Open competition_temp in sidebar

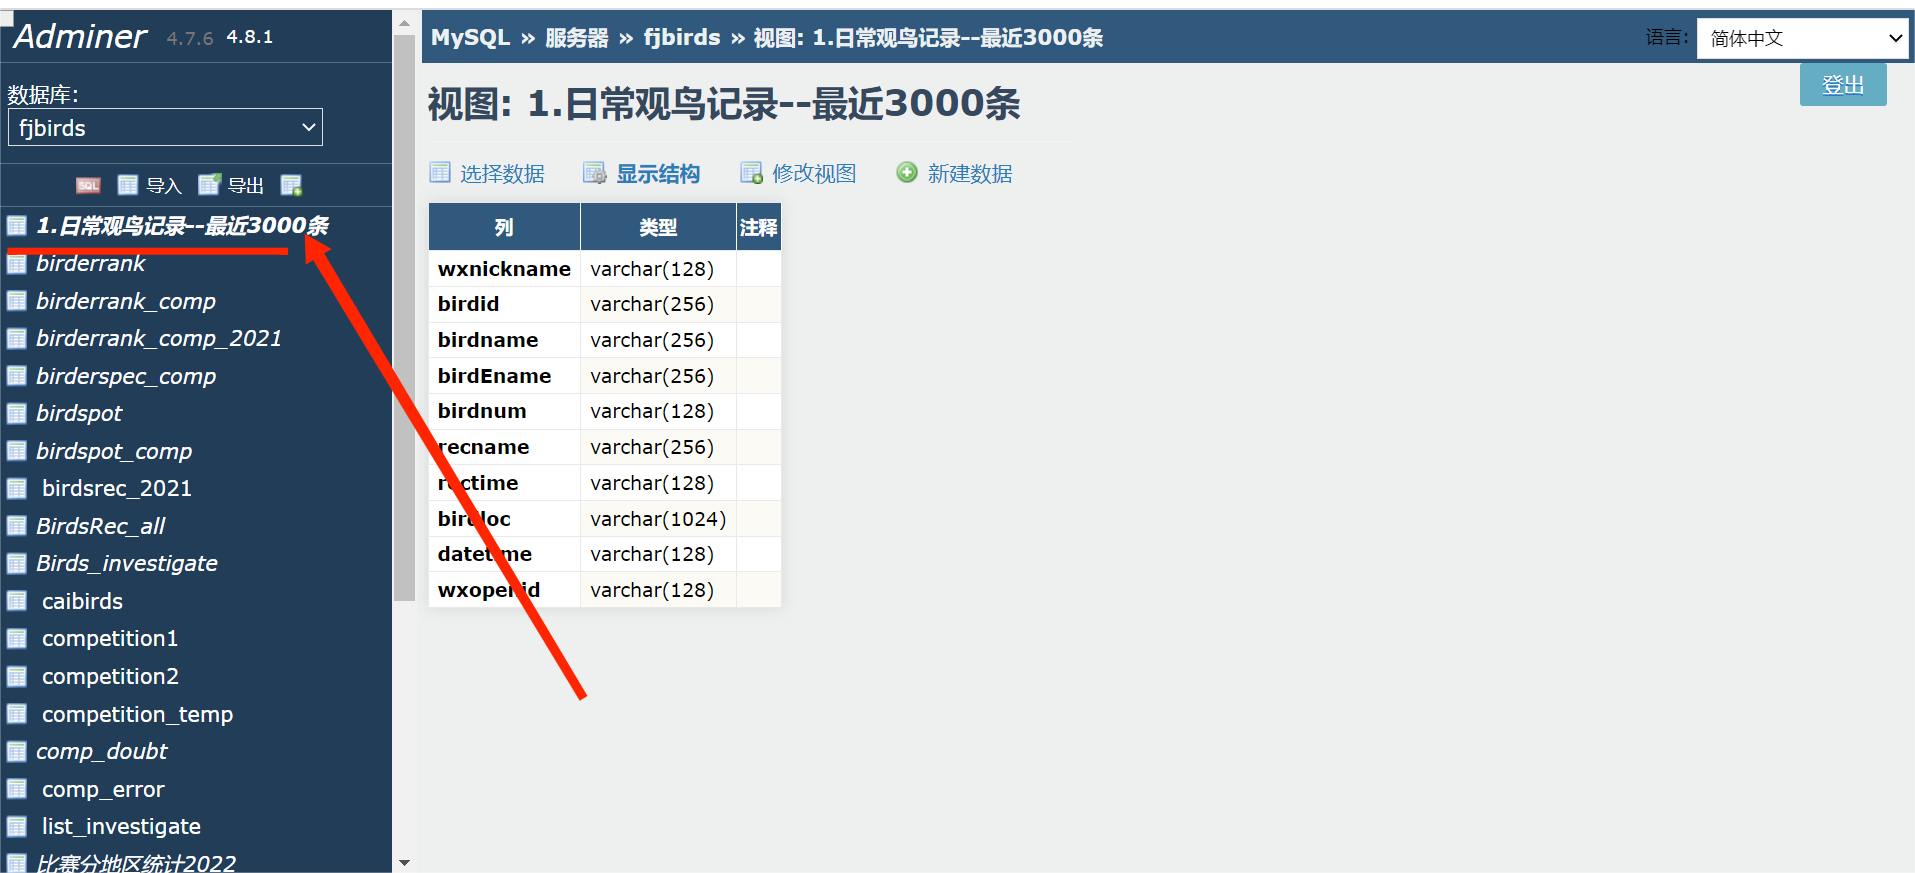(x=137, y=714)
